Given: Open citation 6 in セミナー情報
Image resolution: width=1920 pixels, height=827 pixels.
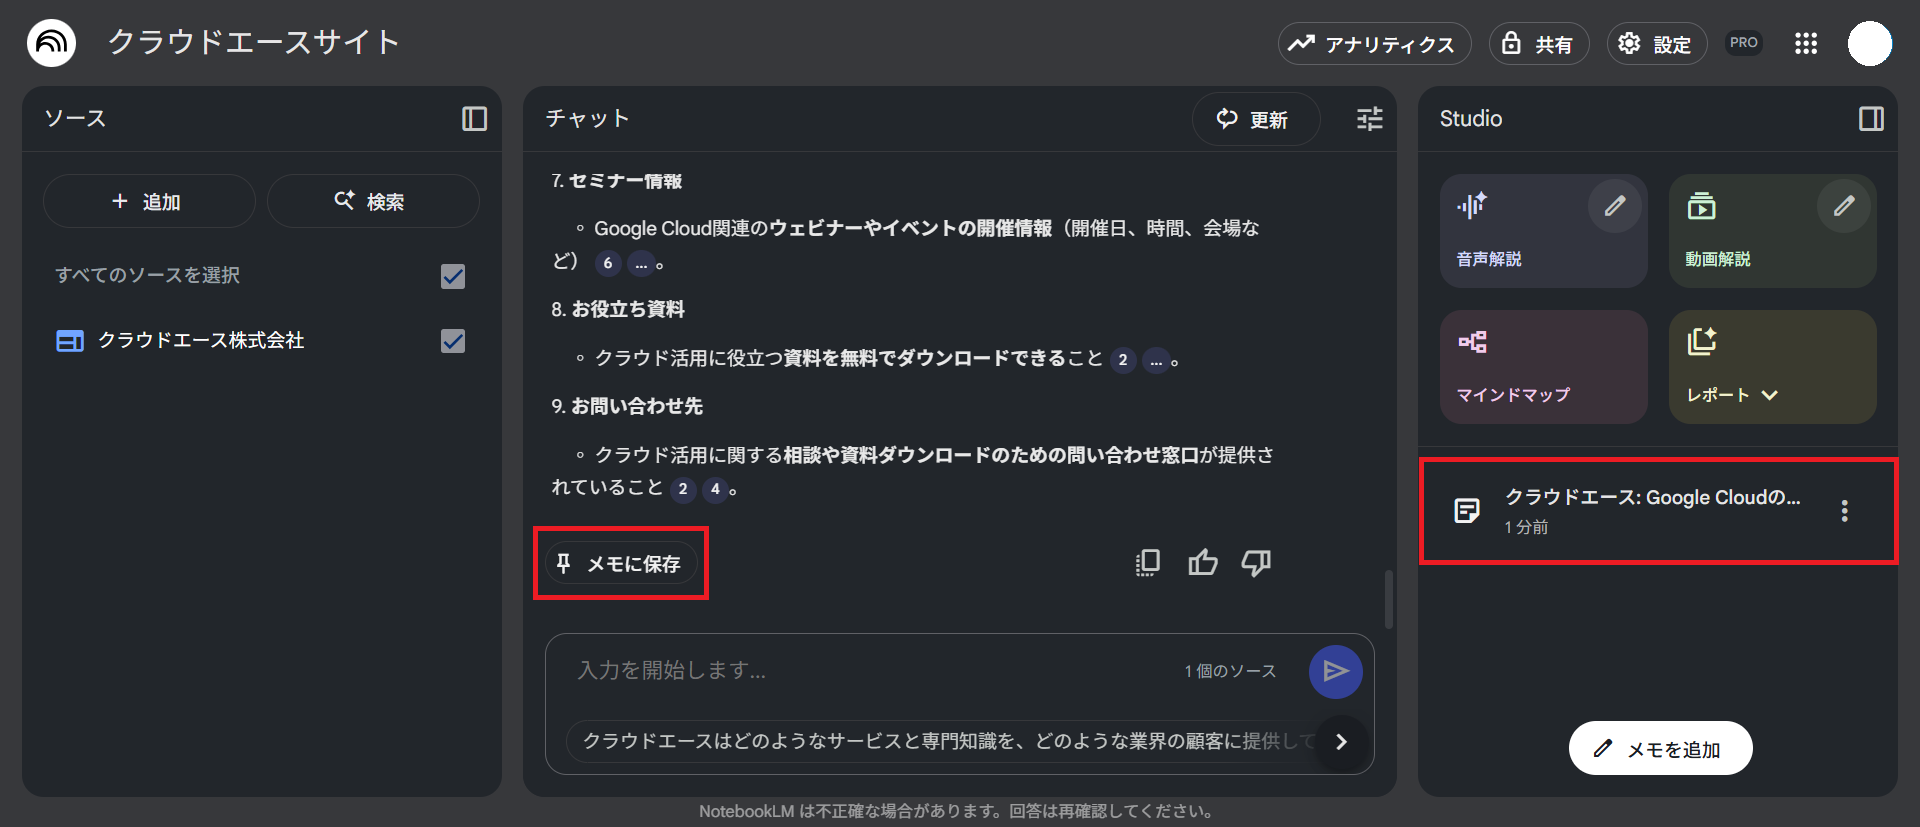Looking at the screenshot, I should pyautogui.click(x=608, y=263).
